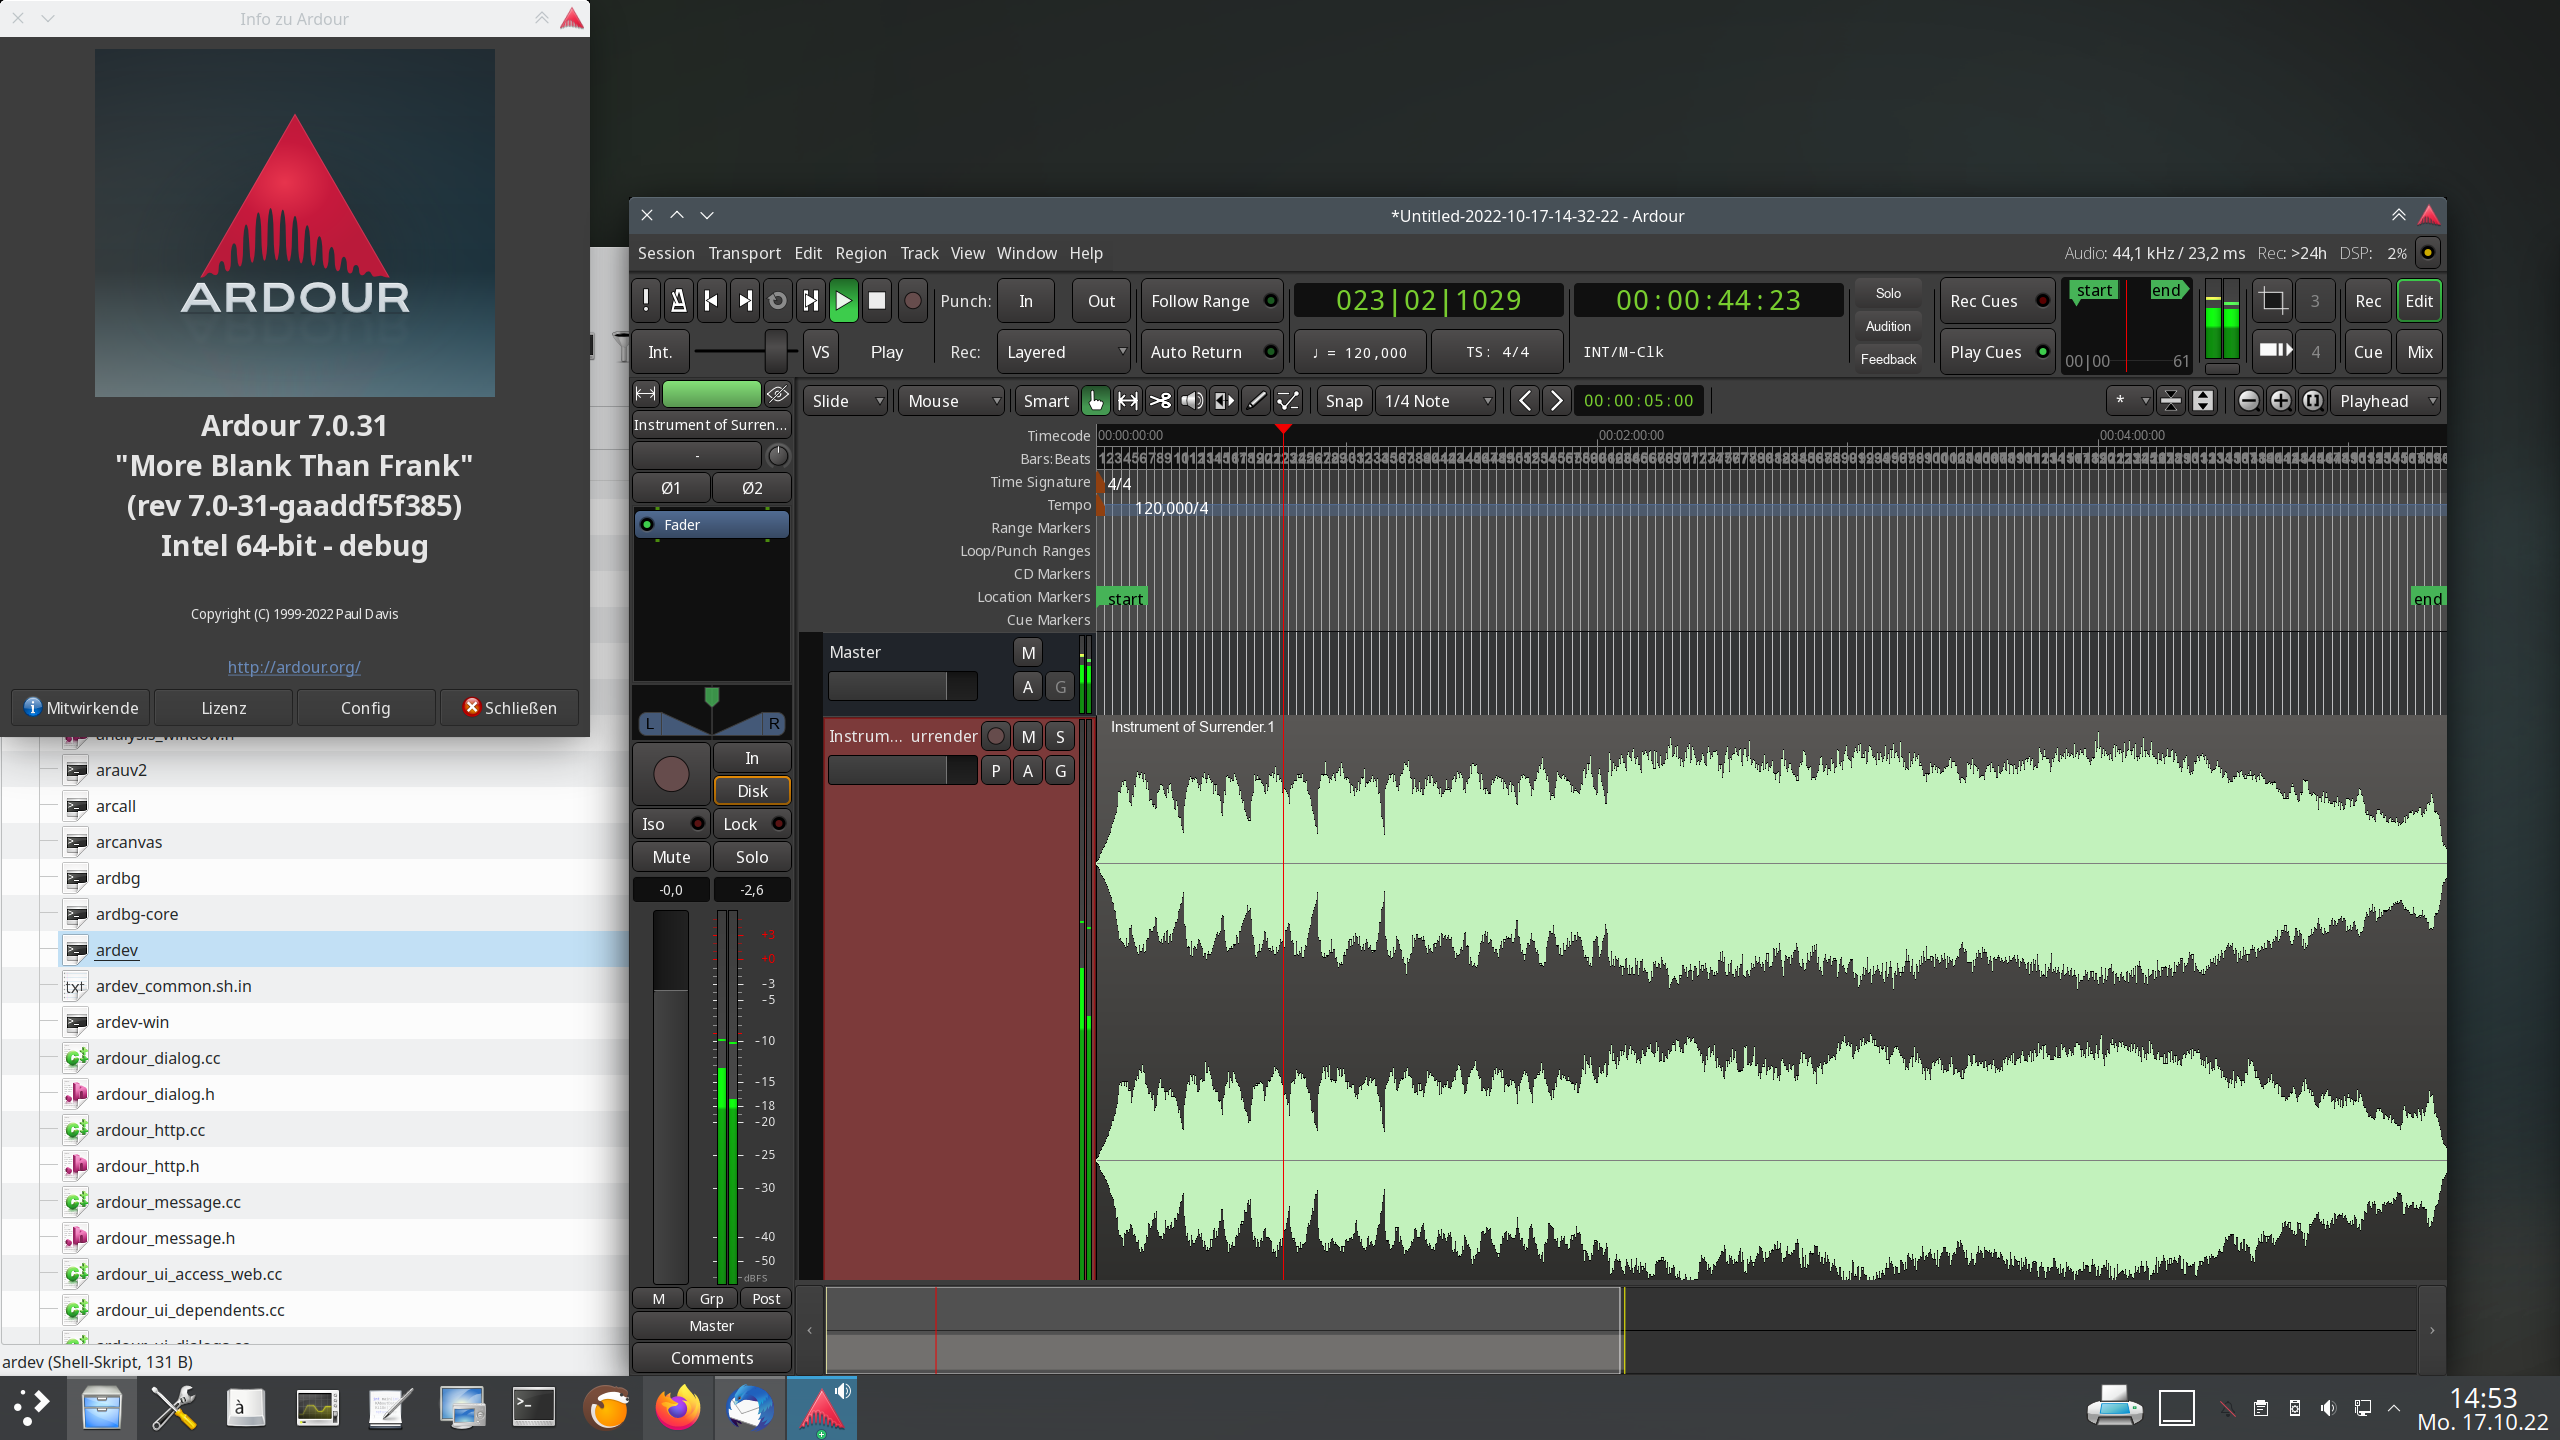Toggle Snap on the editor toolbar
The width and height of the screenshot is (2560, 1440).
pos(1343,401)
